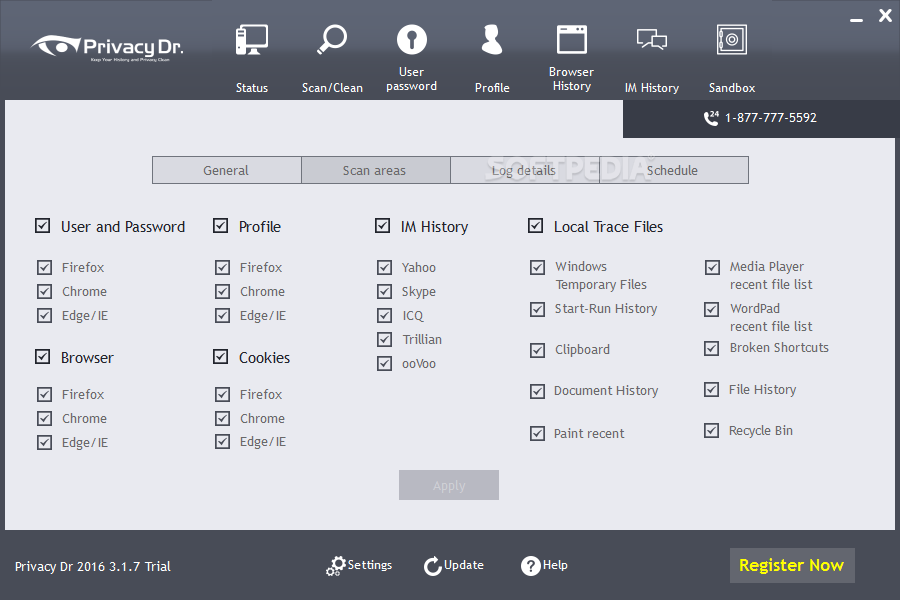Toggle the User and Password checkbox
Viewport: 900px width, 600px height.
[42, 226]
